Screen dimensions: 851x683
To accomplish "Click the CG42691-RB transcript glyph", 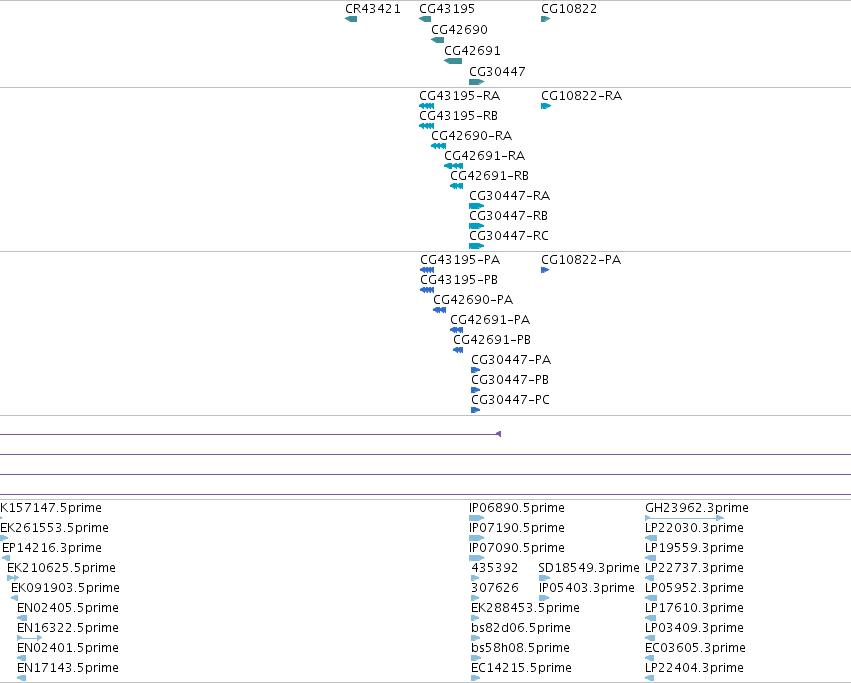I will 456,186.
